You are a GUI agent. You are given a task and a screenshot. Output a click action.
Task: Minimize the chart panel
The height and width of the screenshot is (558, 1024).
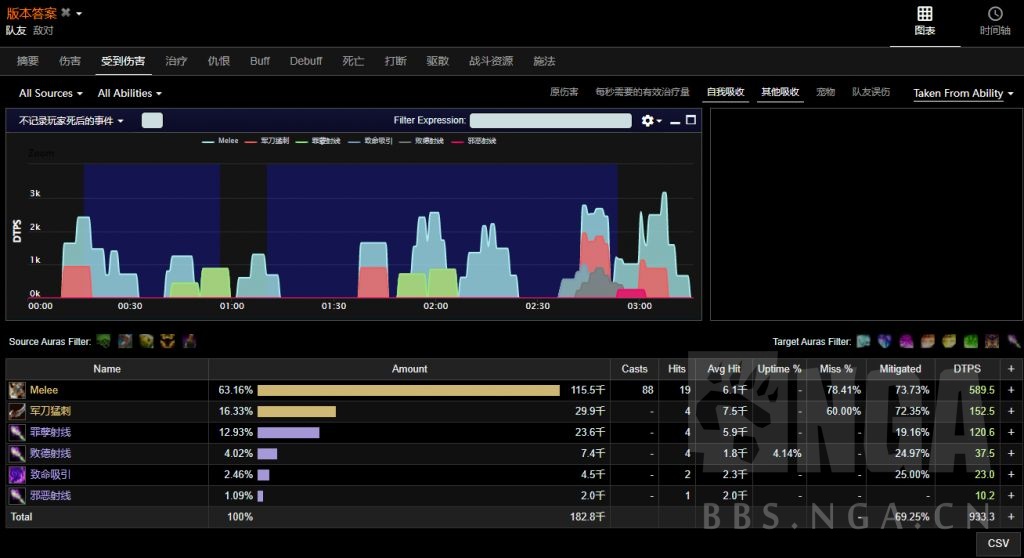tap(675, 121)
